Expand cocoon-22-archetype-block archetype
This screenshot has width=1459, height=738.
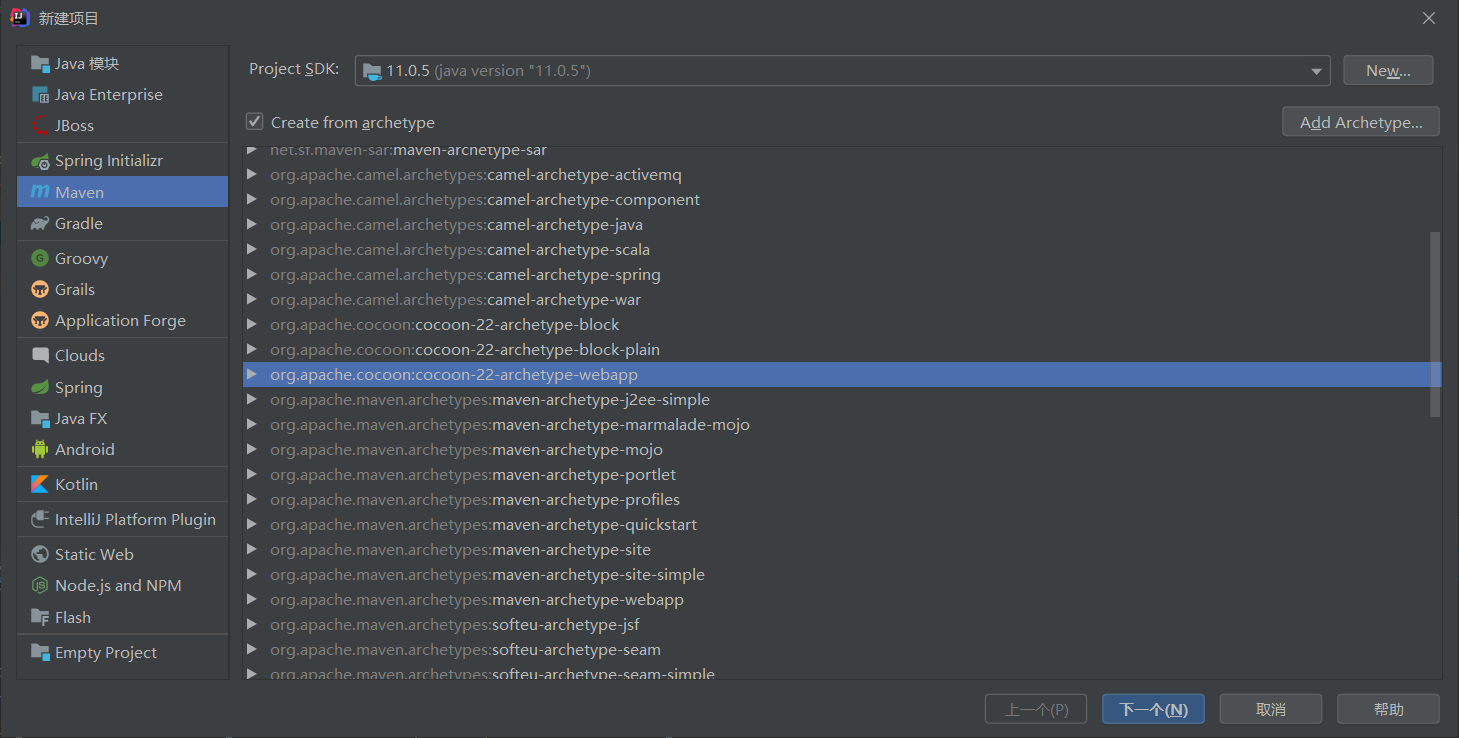click(x=252, y=325)
